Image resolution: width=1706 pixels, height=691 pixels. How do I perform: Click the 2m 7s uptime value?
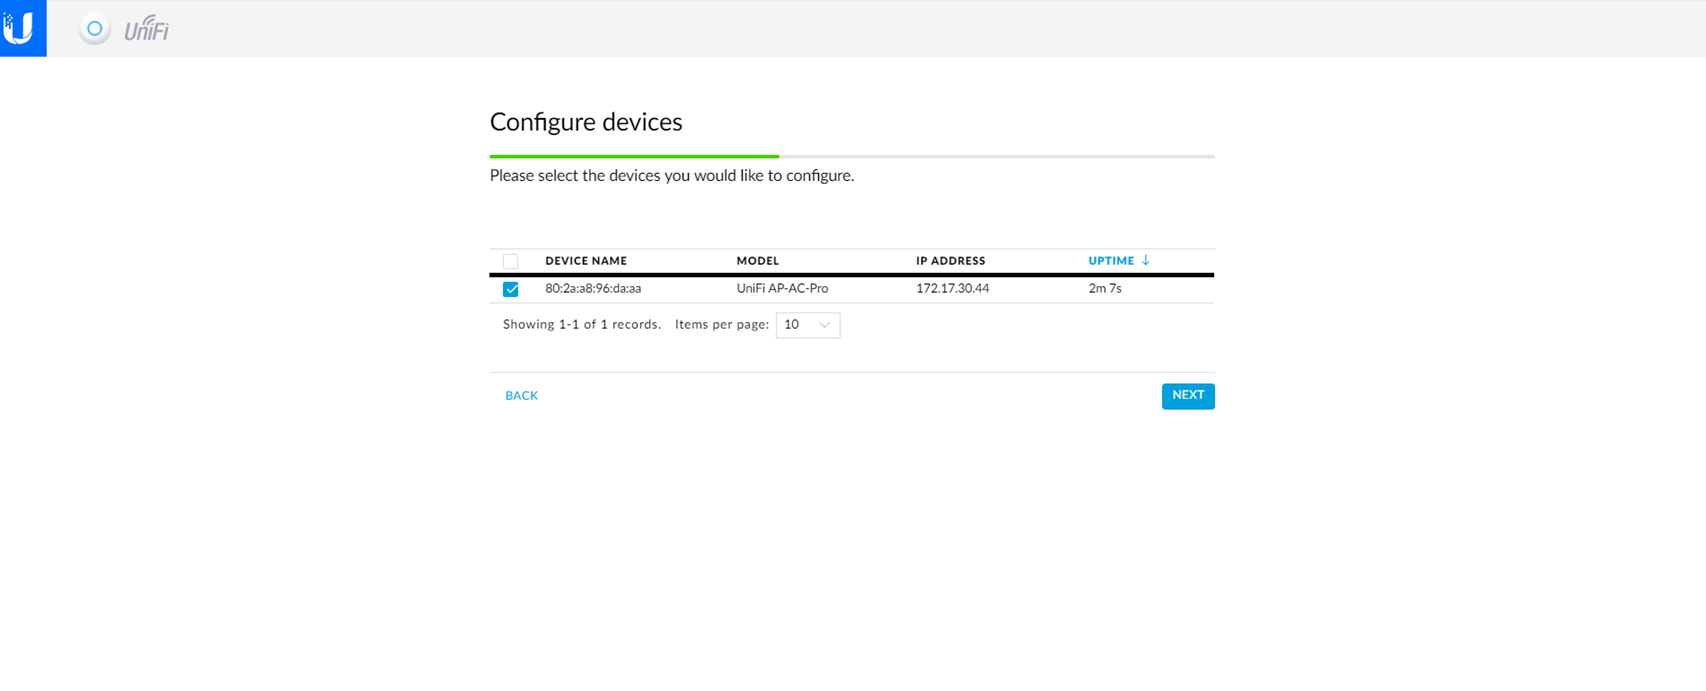click(x=1105, y=289)
